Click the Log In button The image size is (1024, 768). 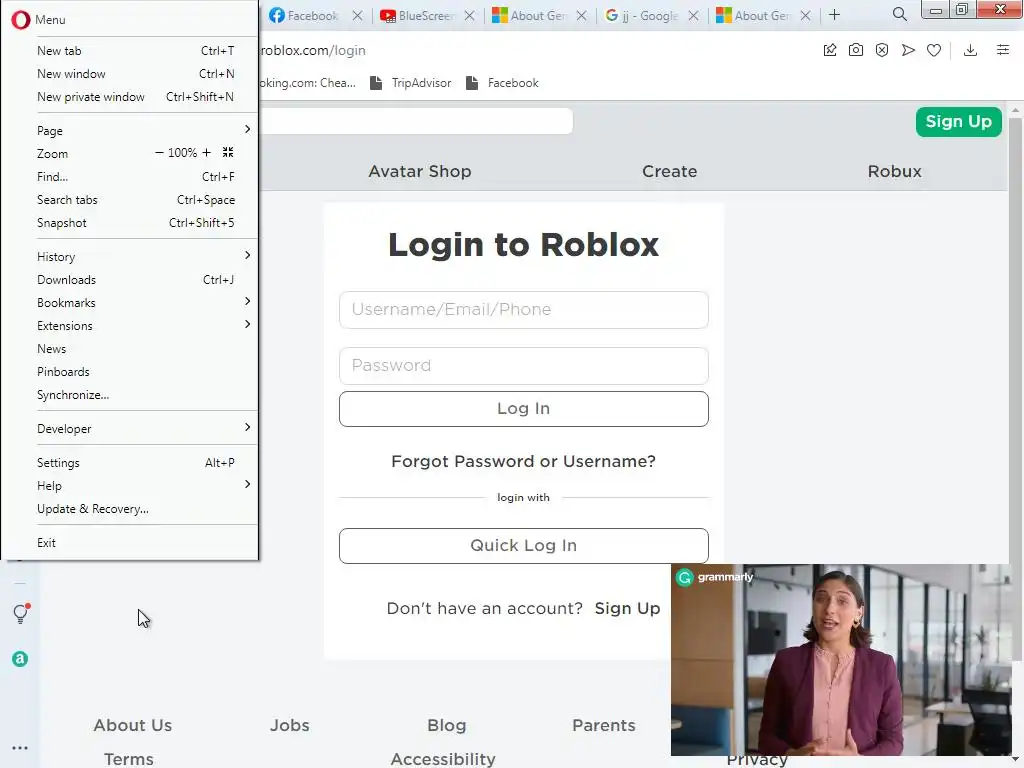(x=524, y=409)
